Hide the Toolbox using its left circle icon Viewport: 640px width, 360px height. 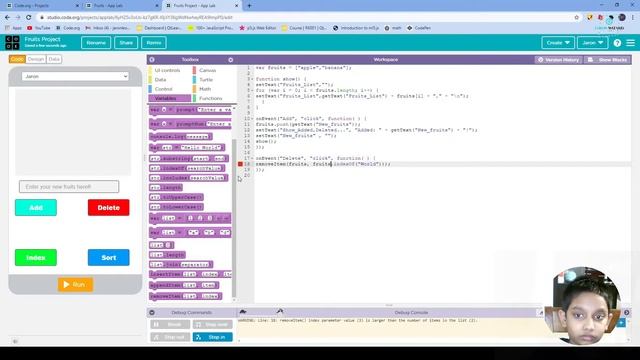coord(152,60)
